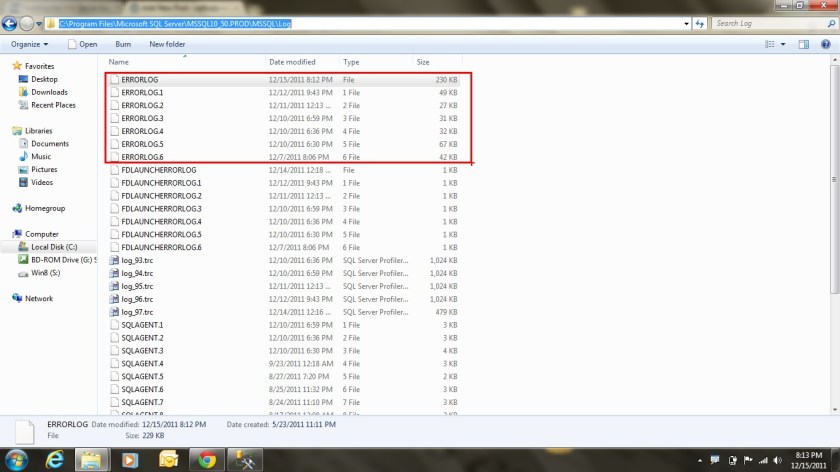Open the Organize dropdown menu
The width and height of the screenshot is (840, 472).
tap(29, 44)
